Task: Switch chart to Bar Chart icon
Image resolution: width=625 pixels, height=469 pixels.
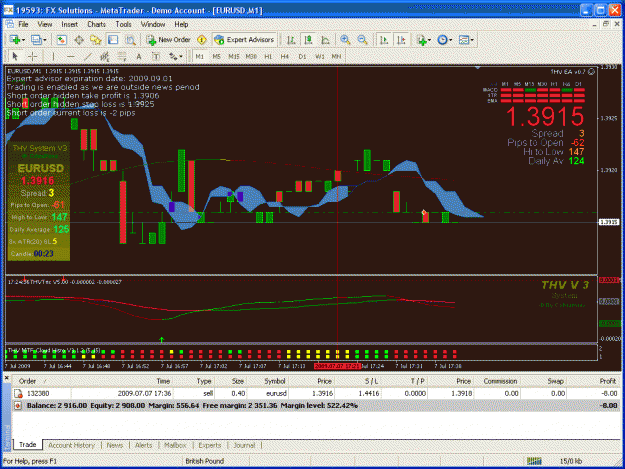Action: tap(291, 40)
